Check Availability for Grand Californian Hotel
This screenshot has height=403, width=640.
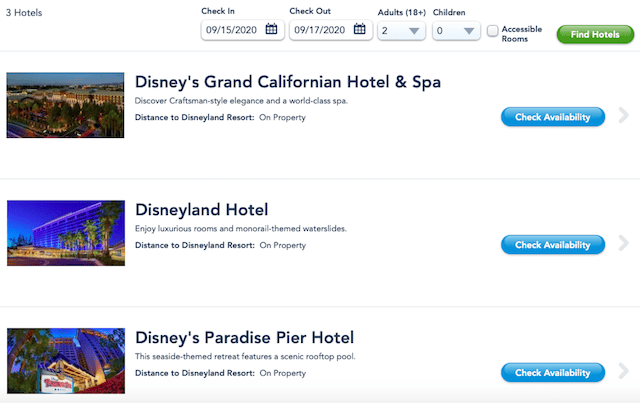[553, 117]
